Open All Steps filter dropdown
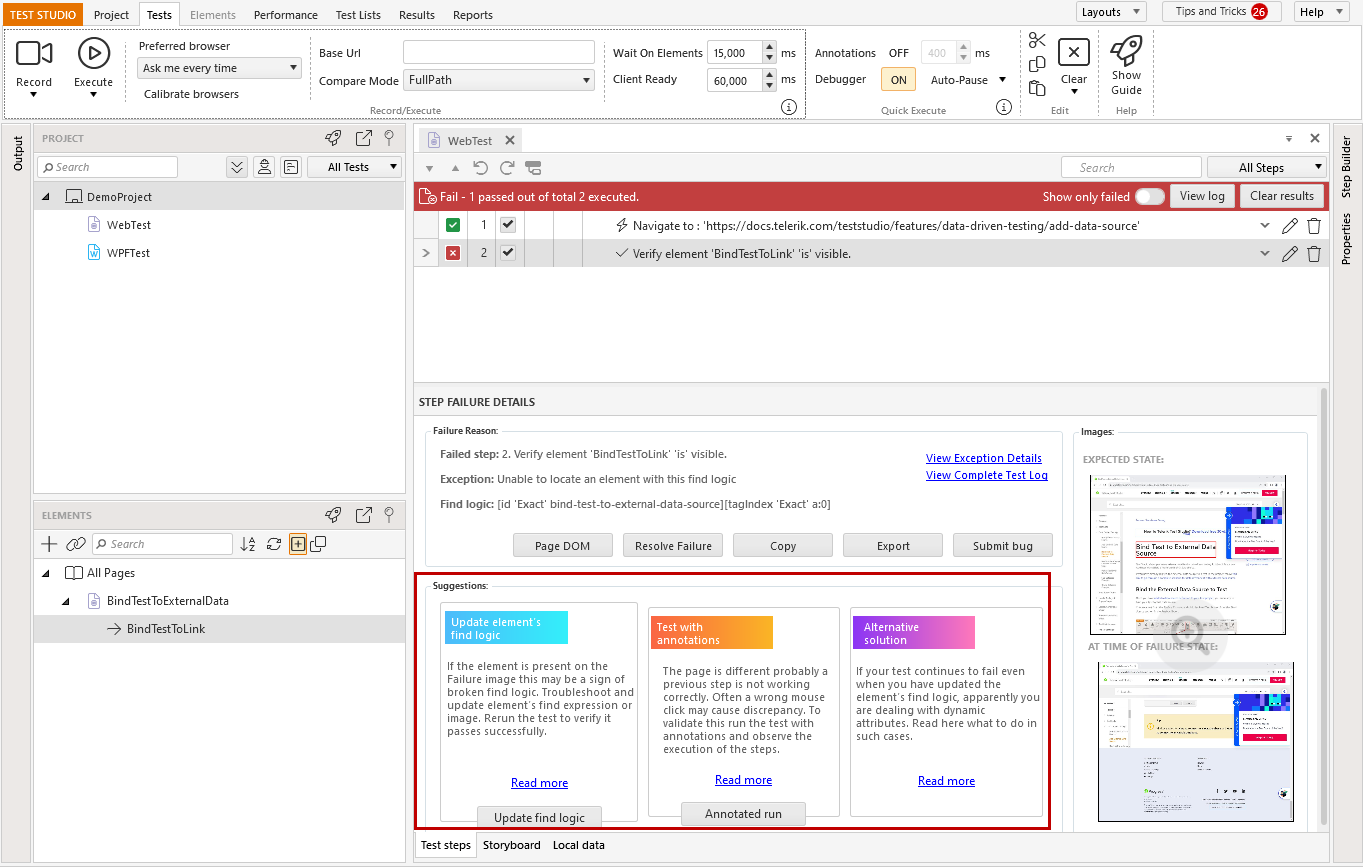The image size is (1363, 867). pos(1266,168)
